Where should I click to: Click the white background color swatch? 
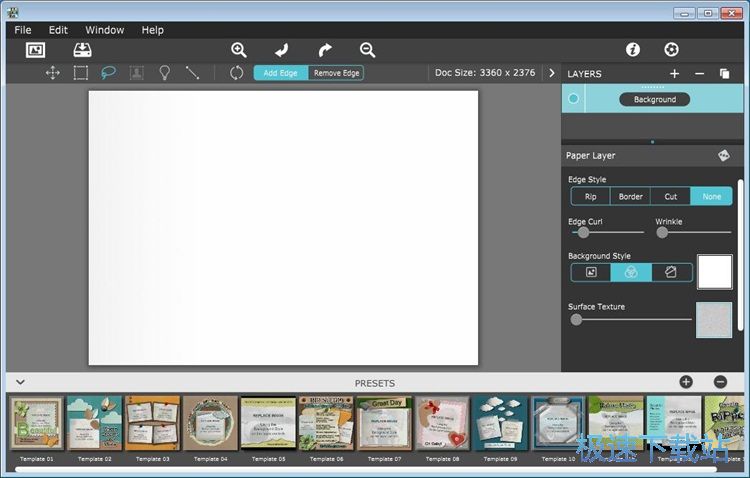point(714,272)
